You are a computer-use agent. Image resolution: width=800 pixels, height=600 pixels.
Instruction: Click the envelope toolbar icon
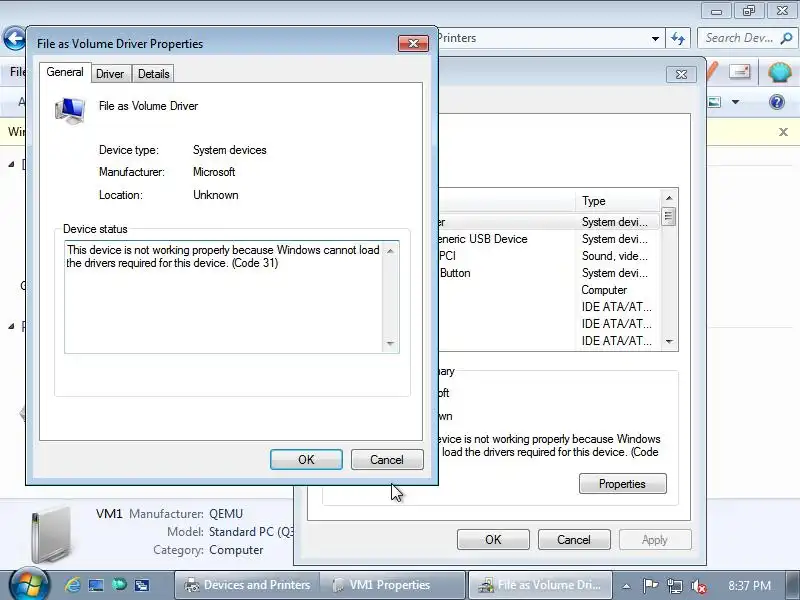click(739, 71)
